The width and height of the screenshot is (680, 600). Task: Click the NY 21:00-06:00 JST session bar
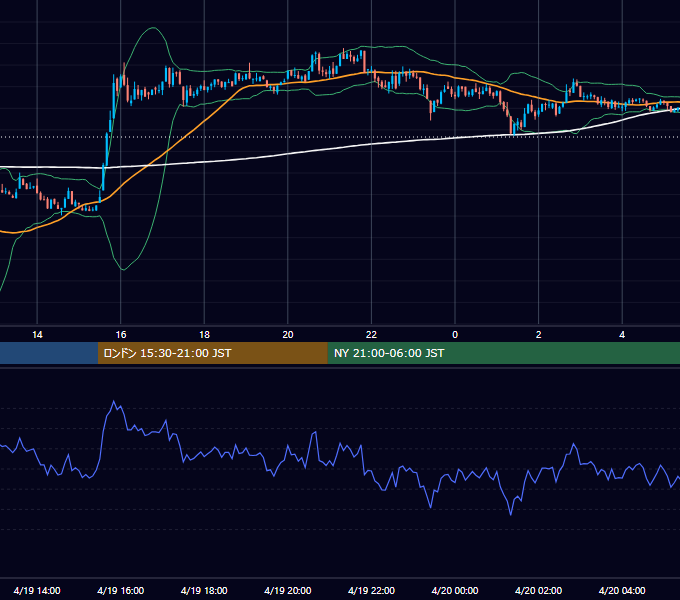[x=503, y=353]
